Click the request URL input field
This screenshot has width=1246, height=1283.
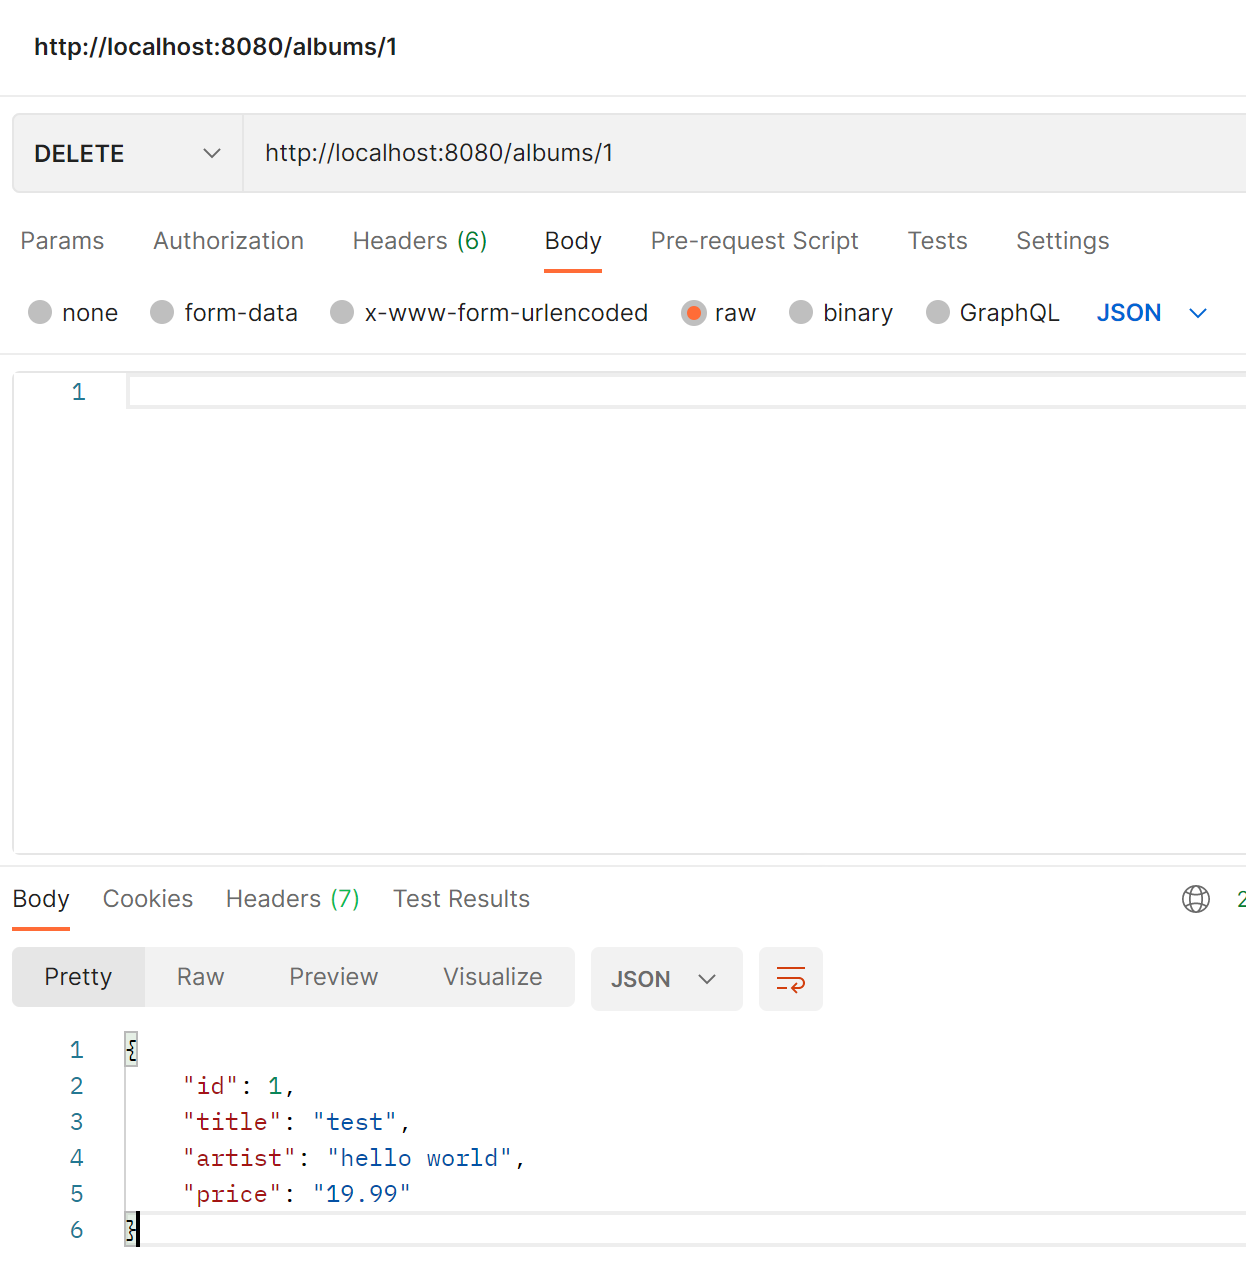click(600, 153)
